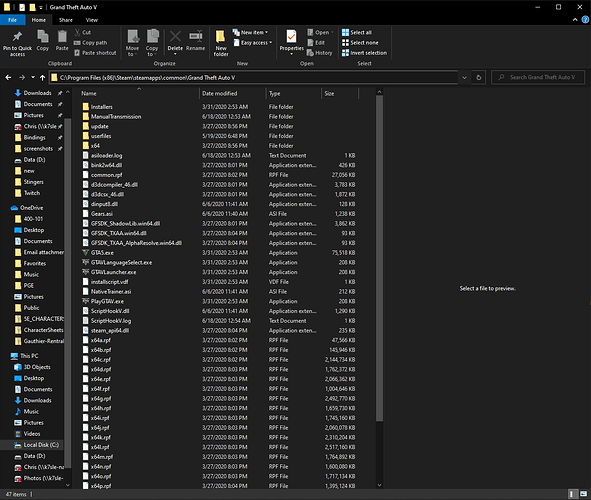
Task: Refresh the folder view
Action: (479, 78)
